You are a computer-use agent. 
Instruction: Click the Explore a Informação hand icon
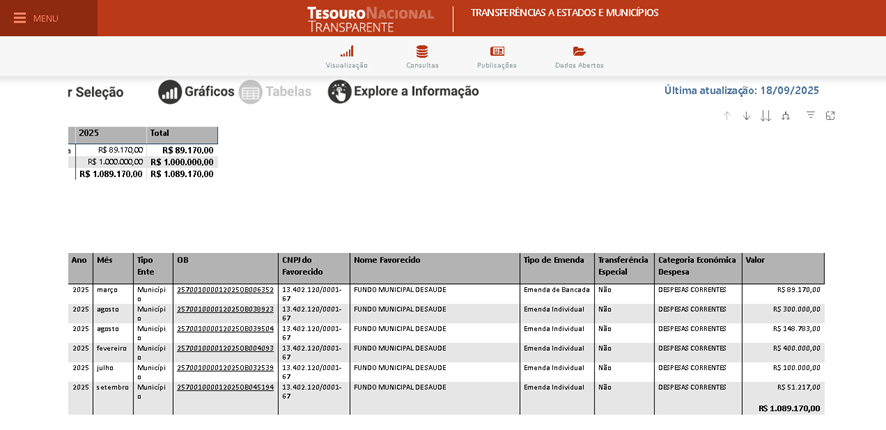coord(340,92)
